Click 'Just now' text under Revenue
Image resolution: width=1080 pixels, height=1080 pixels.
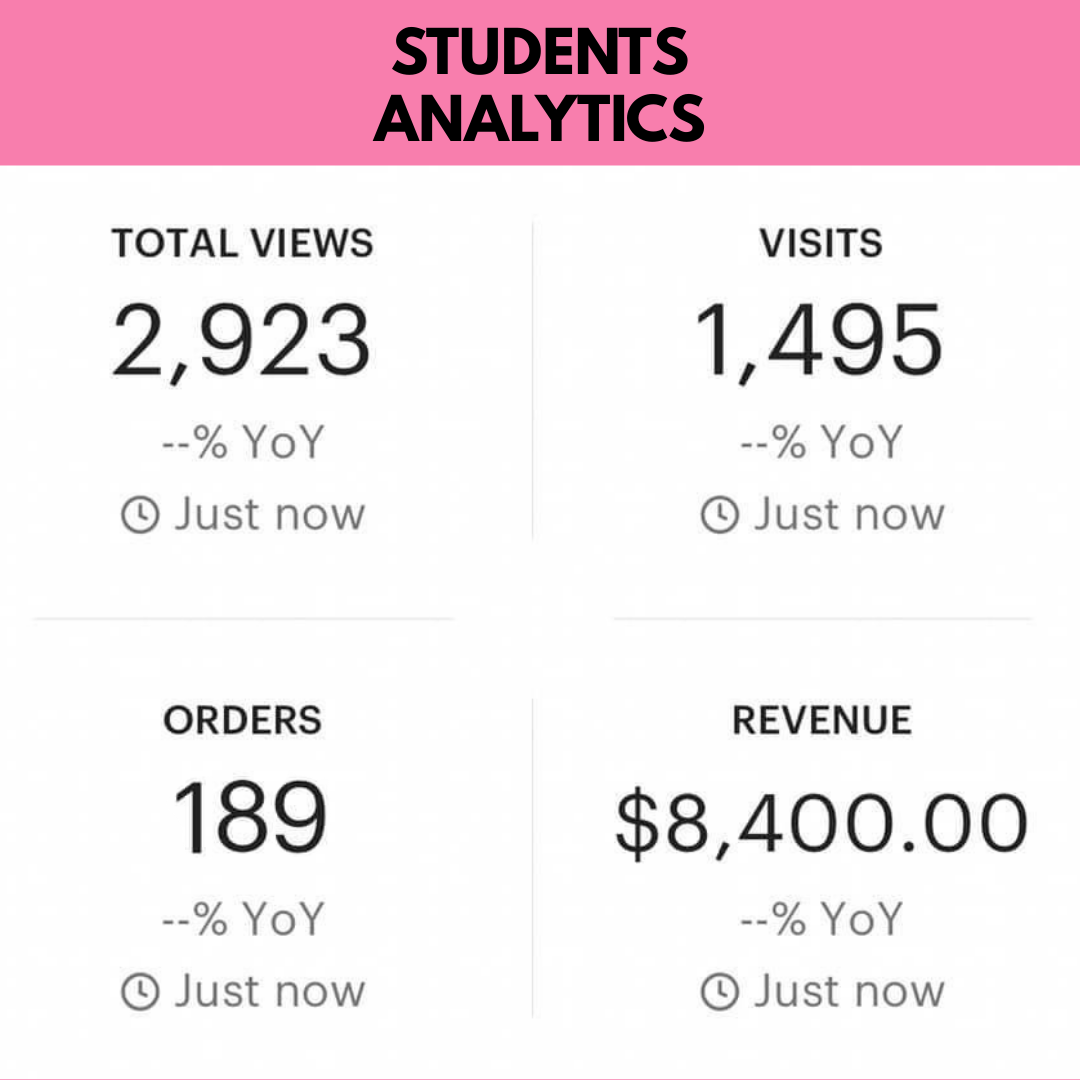(x=849, y=992)
